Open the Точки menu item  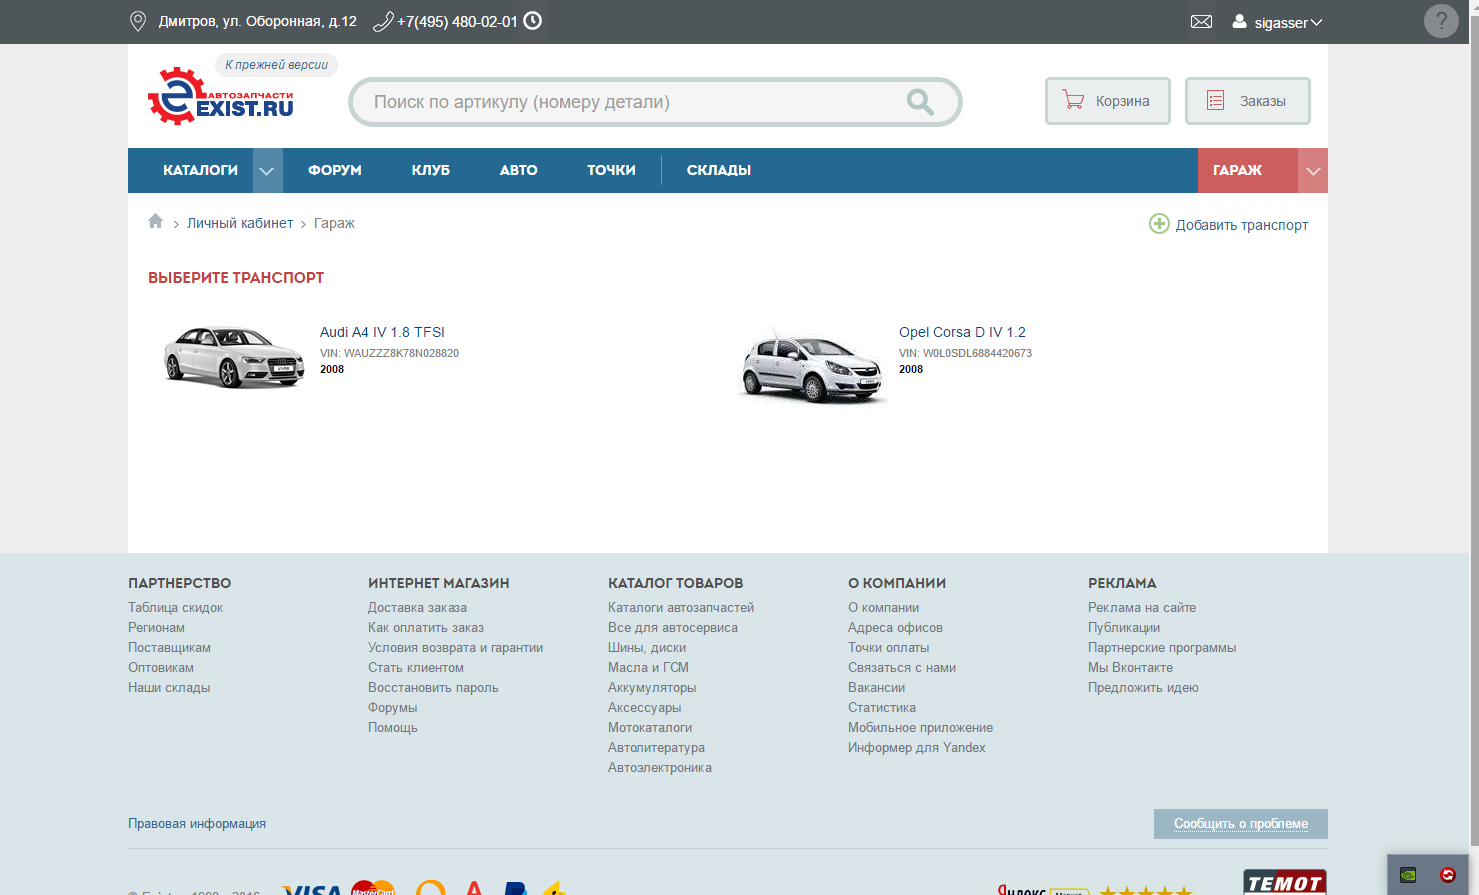pos(611,170)
